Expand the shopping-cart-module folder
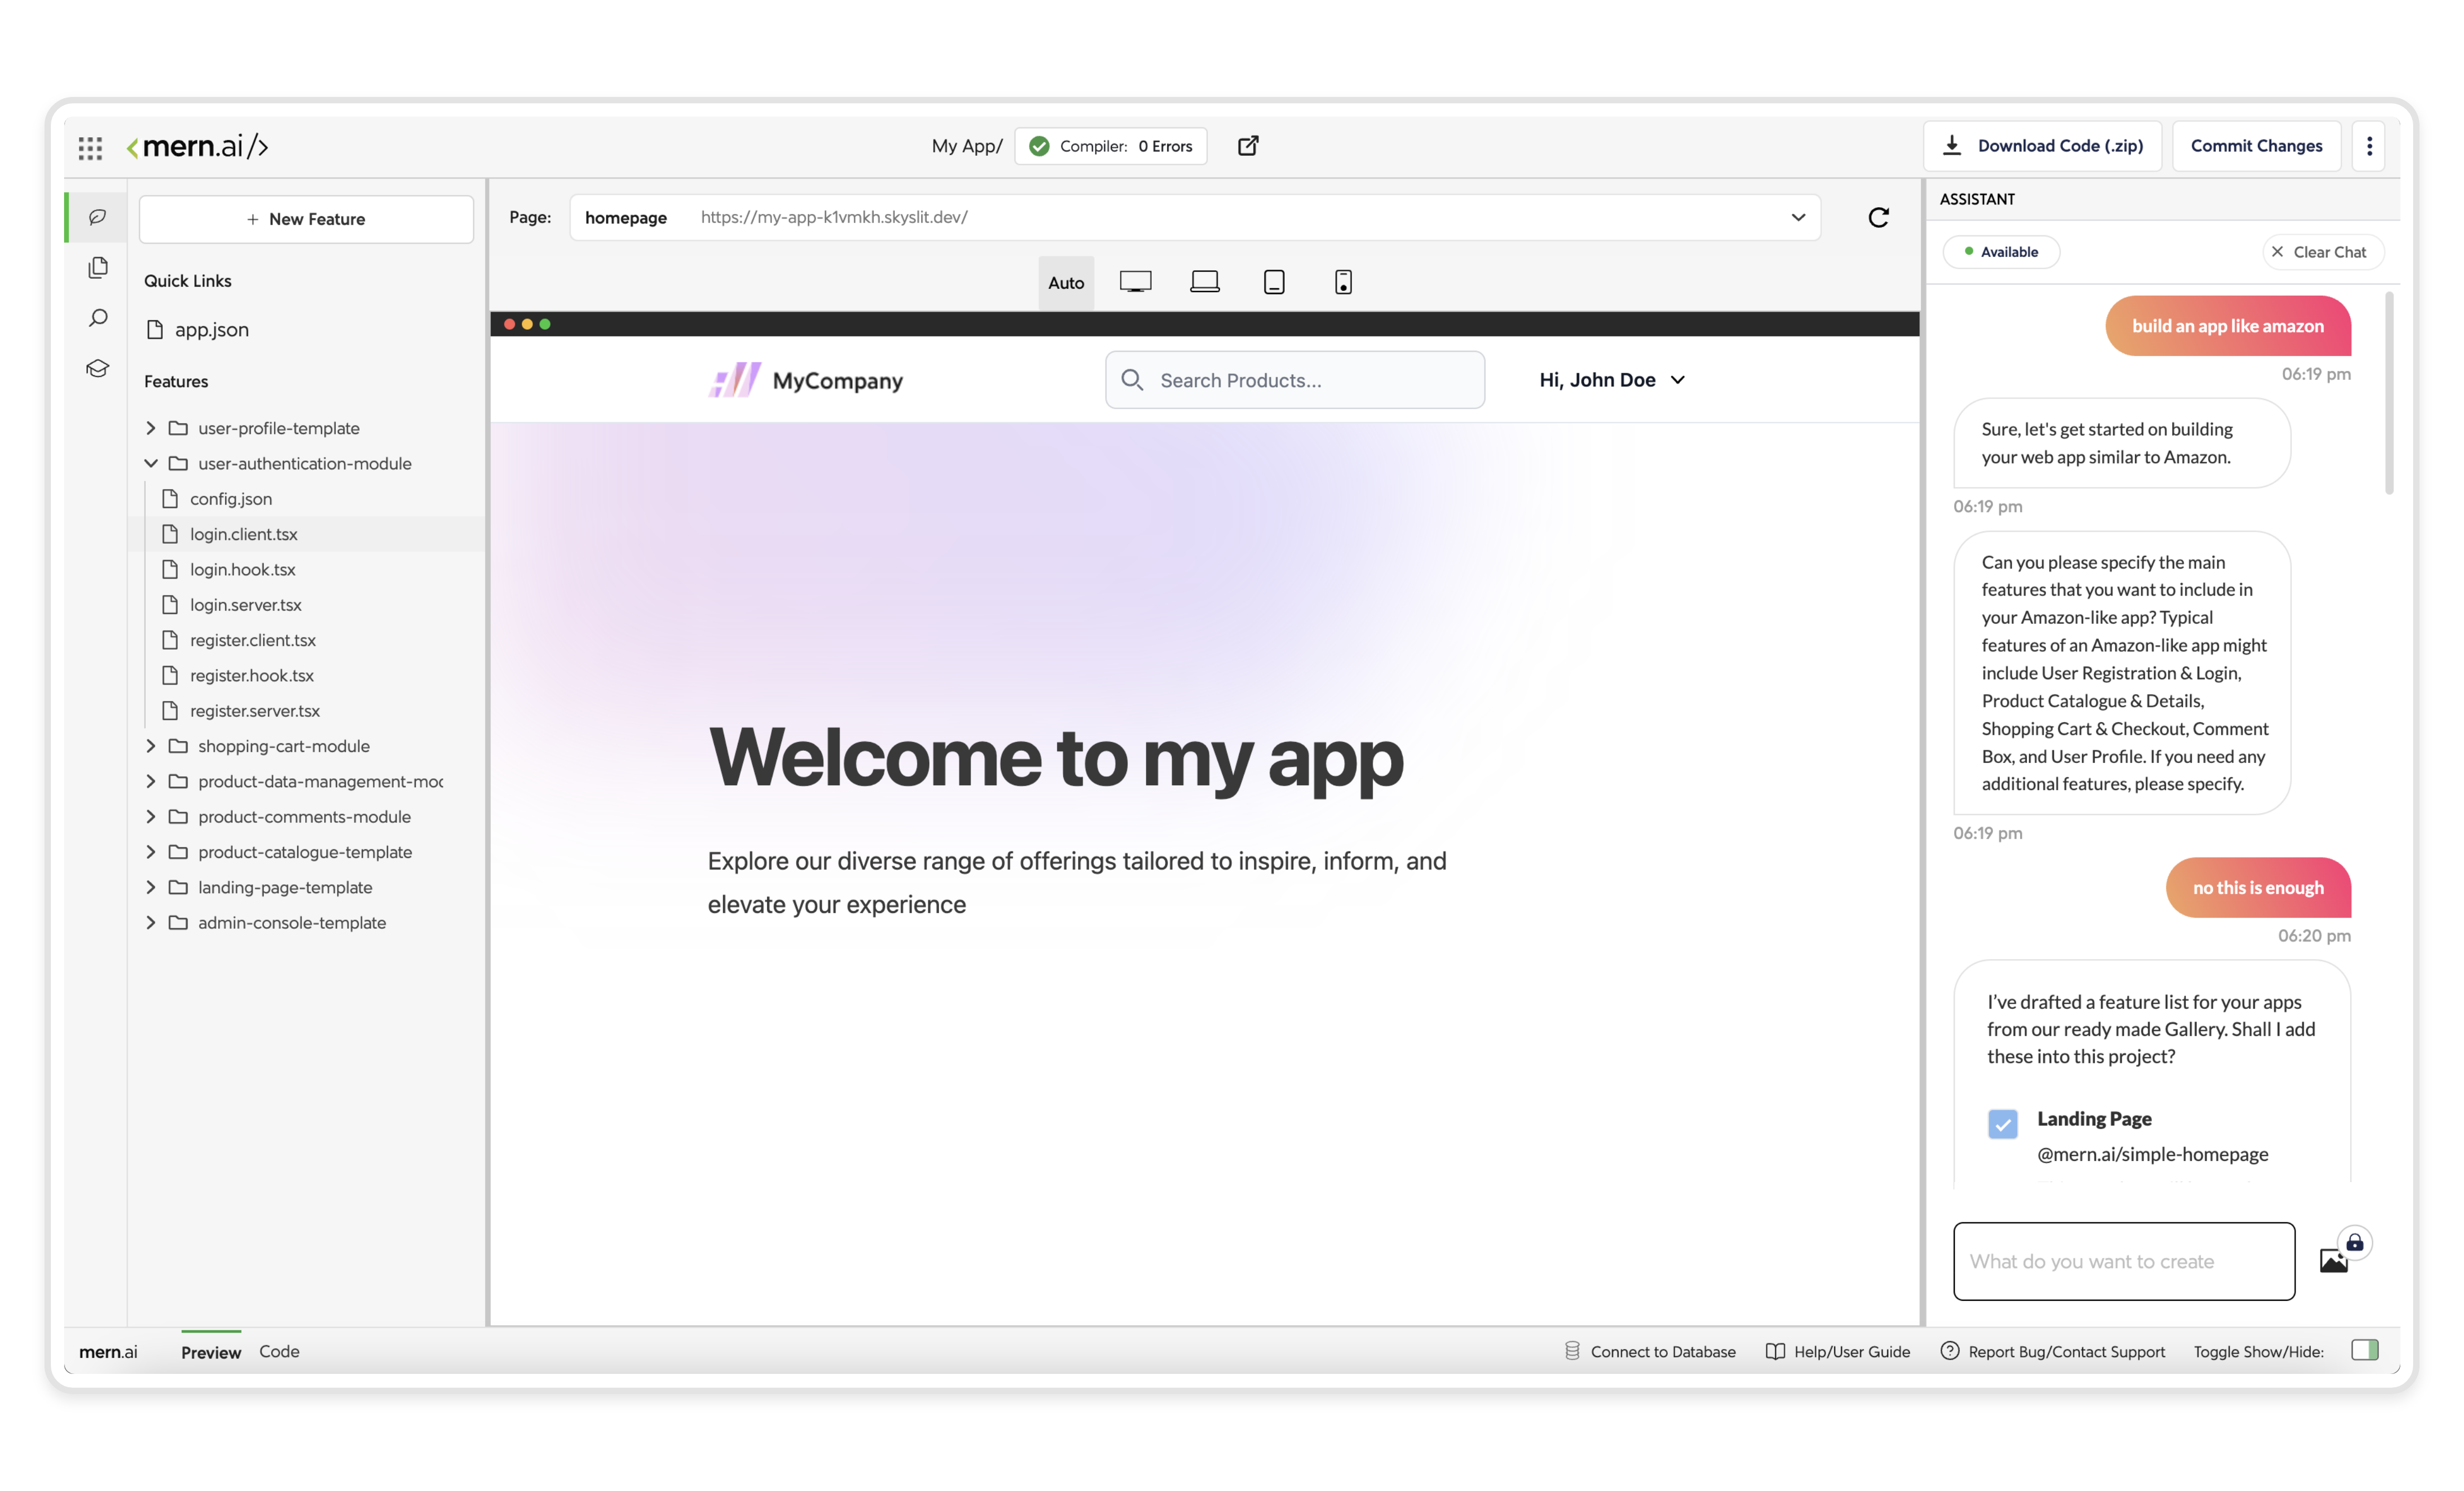 click(151, 746)
